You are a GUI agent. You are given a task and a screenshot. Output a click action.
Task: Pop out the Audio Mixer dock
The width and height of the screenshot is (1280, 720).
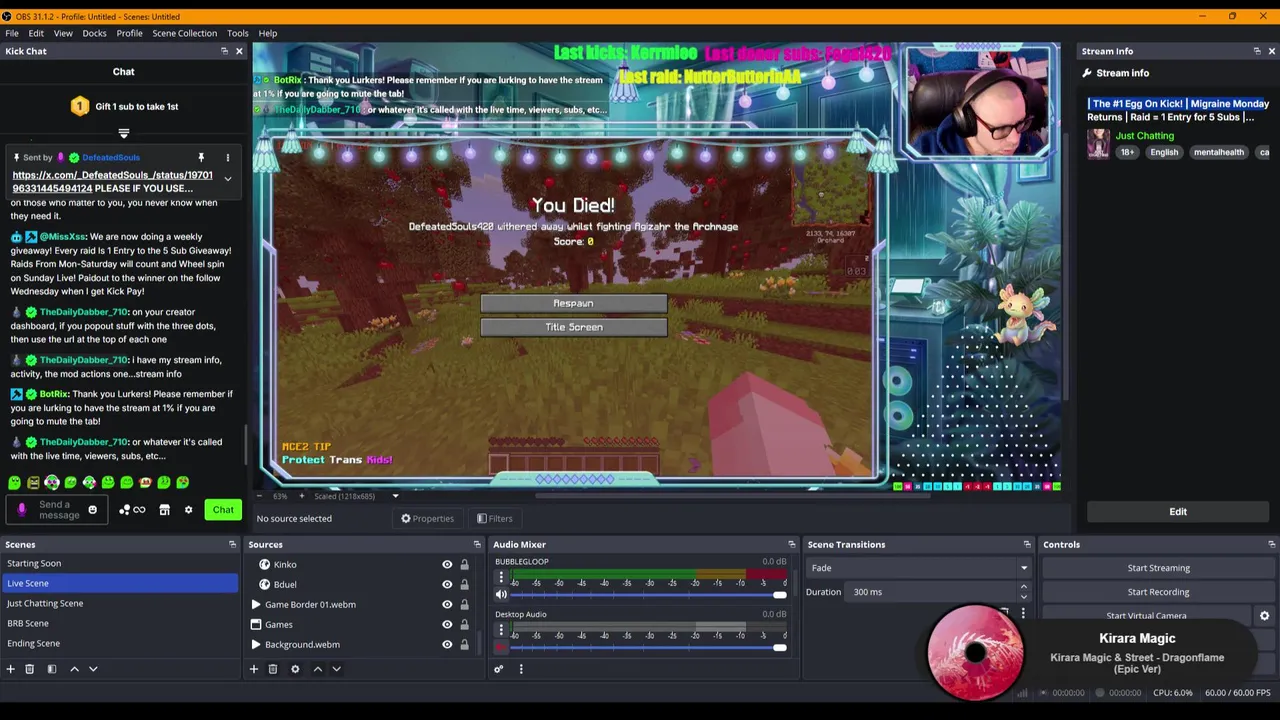pyautogui.click(x=791, y=545)
